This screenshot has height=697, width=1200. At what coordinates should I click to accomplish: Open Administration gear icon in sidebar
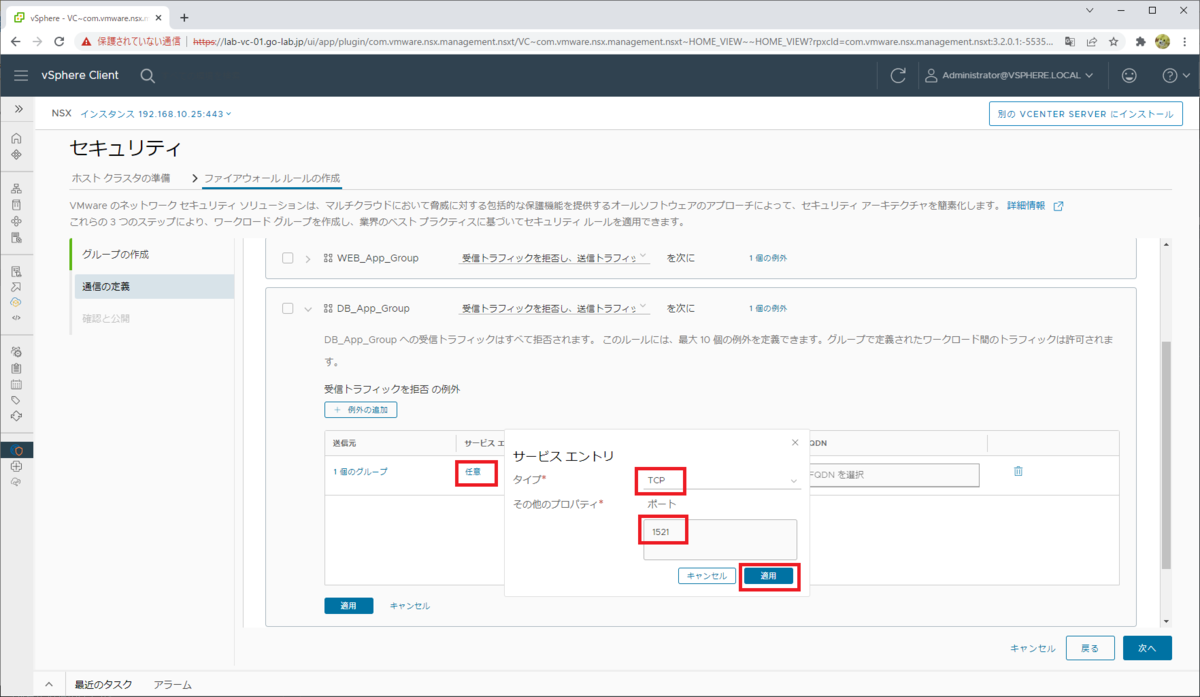[16, 352]
